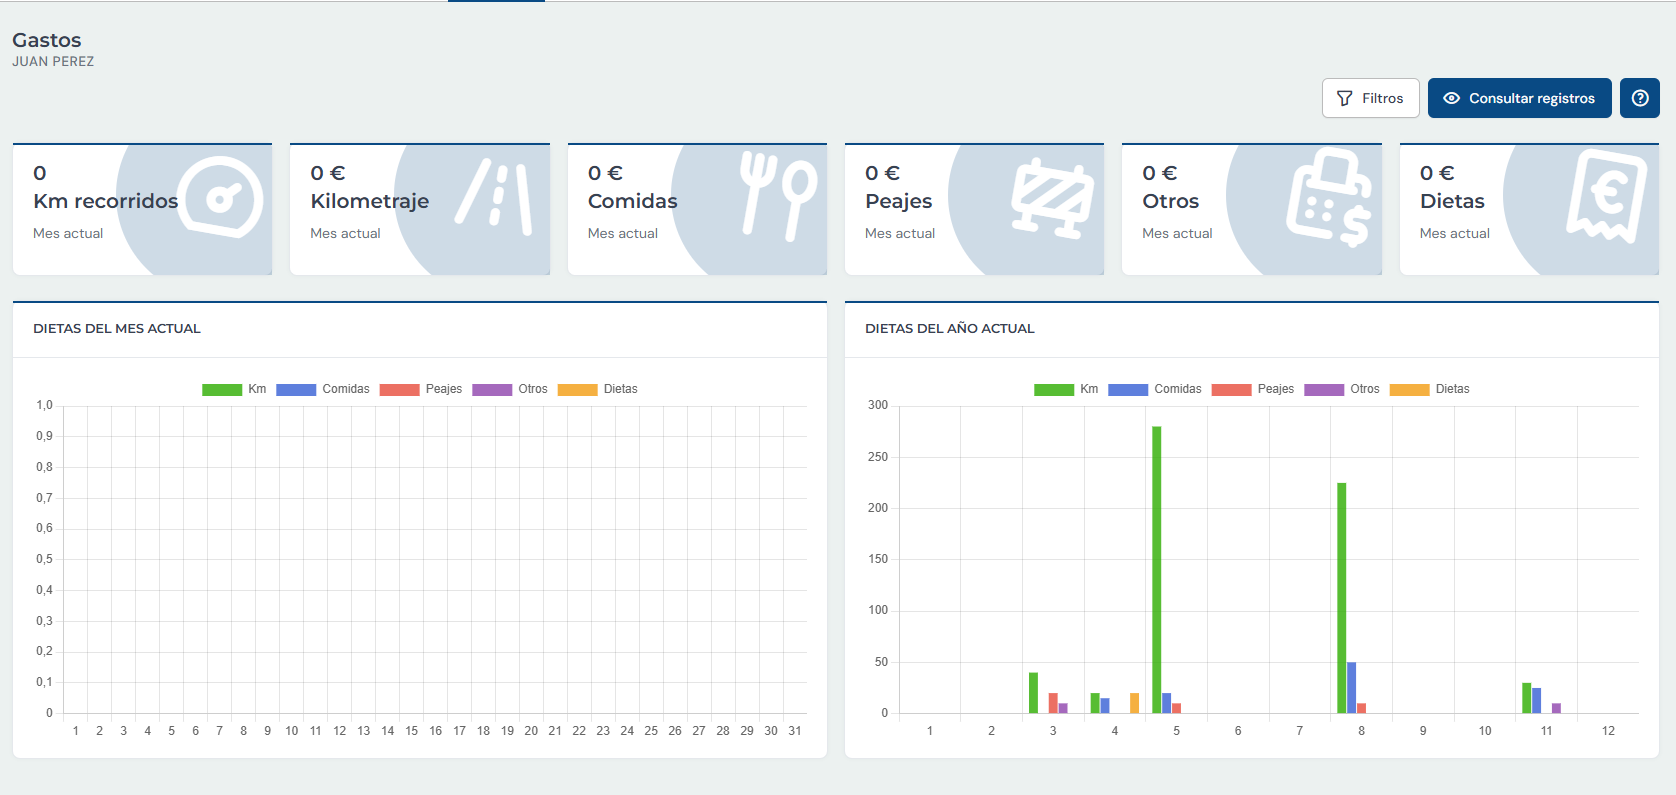Click the purple Otros swatch in yearly legend
Screen dimensions: 1676x795
click(1324, 389)
